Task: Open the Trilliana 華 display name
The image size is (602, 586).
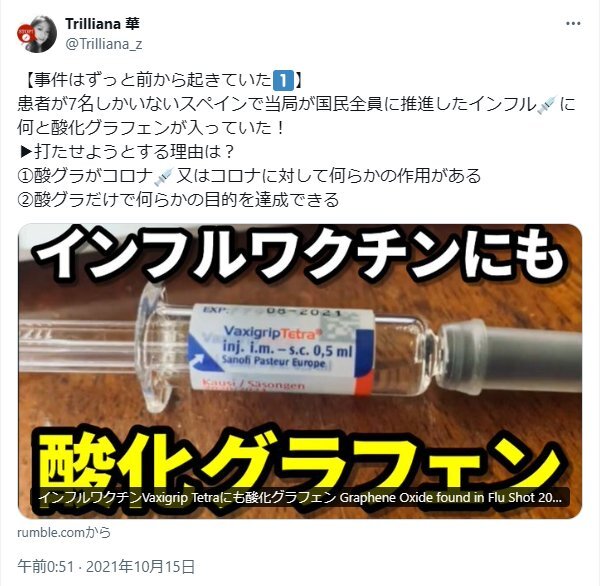Action: (x=102, y=24)
